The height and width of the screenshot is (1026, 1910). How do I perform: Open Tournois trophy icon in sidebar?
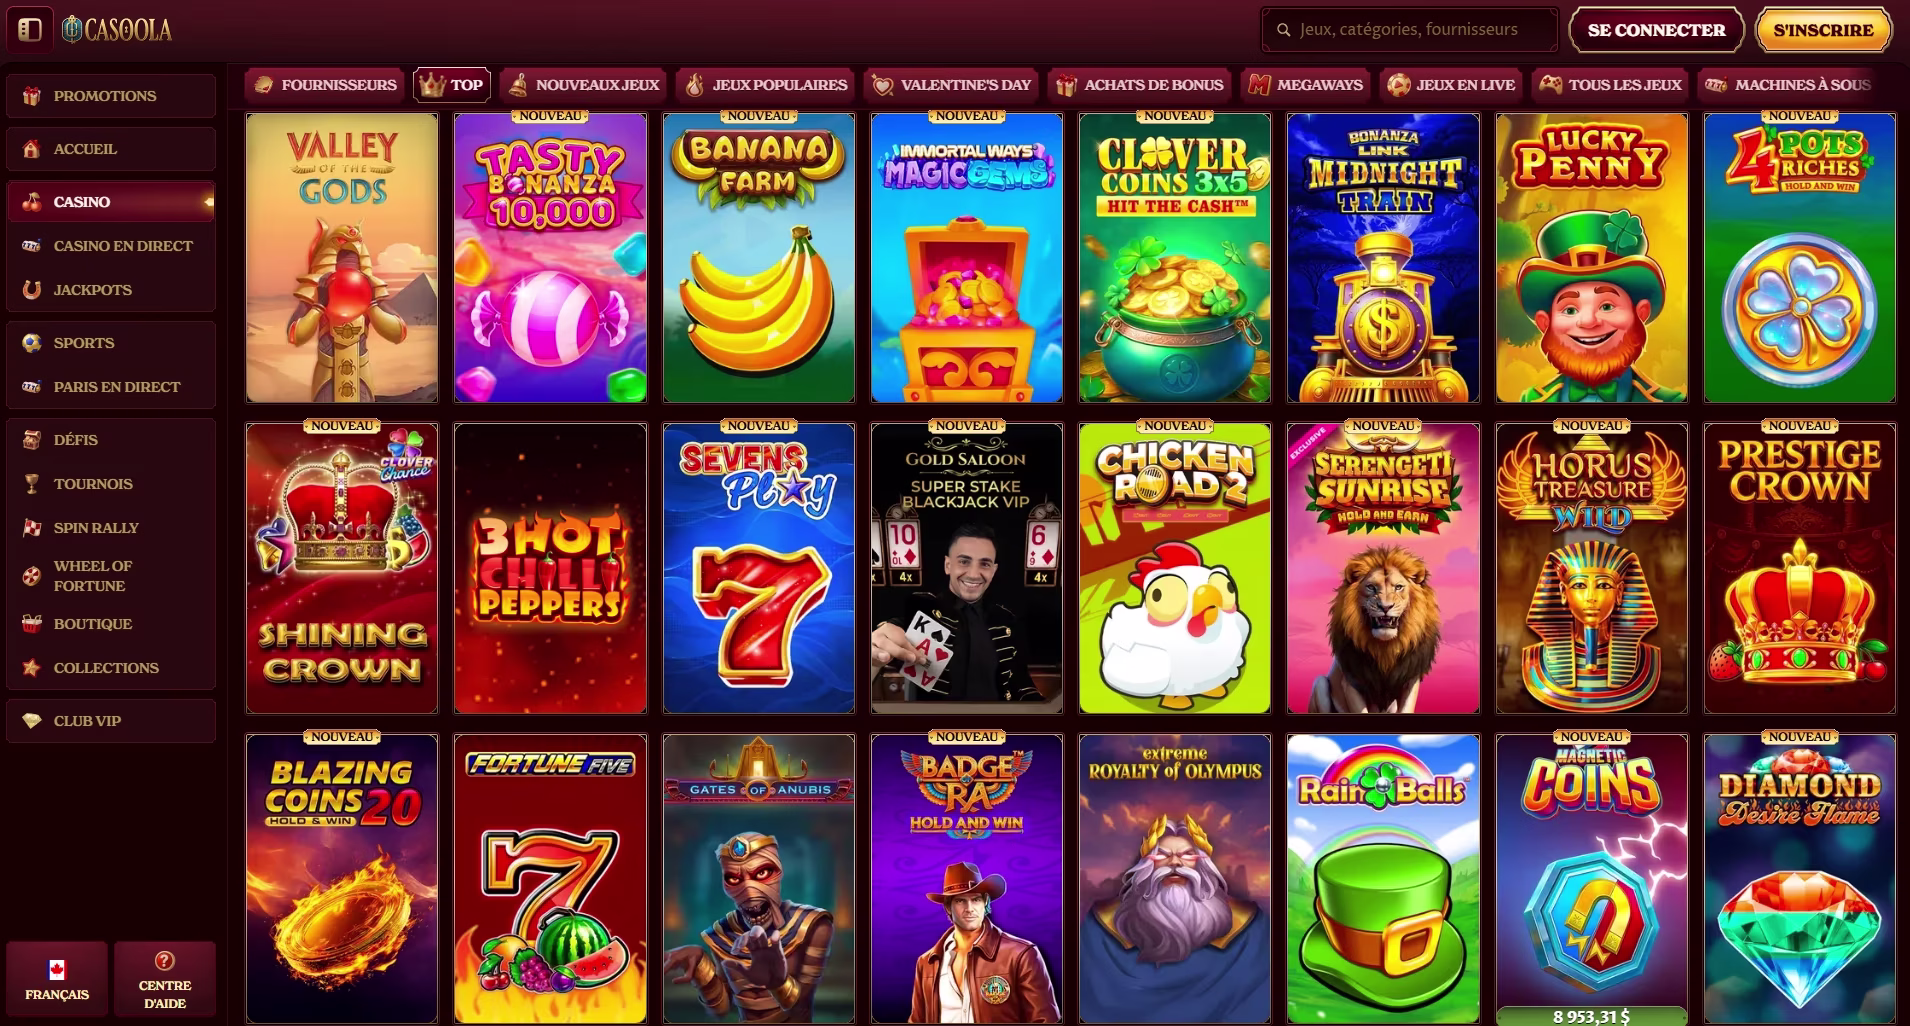[x=32, y=484]
